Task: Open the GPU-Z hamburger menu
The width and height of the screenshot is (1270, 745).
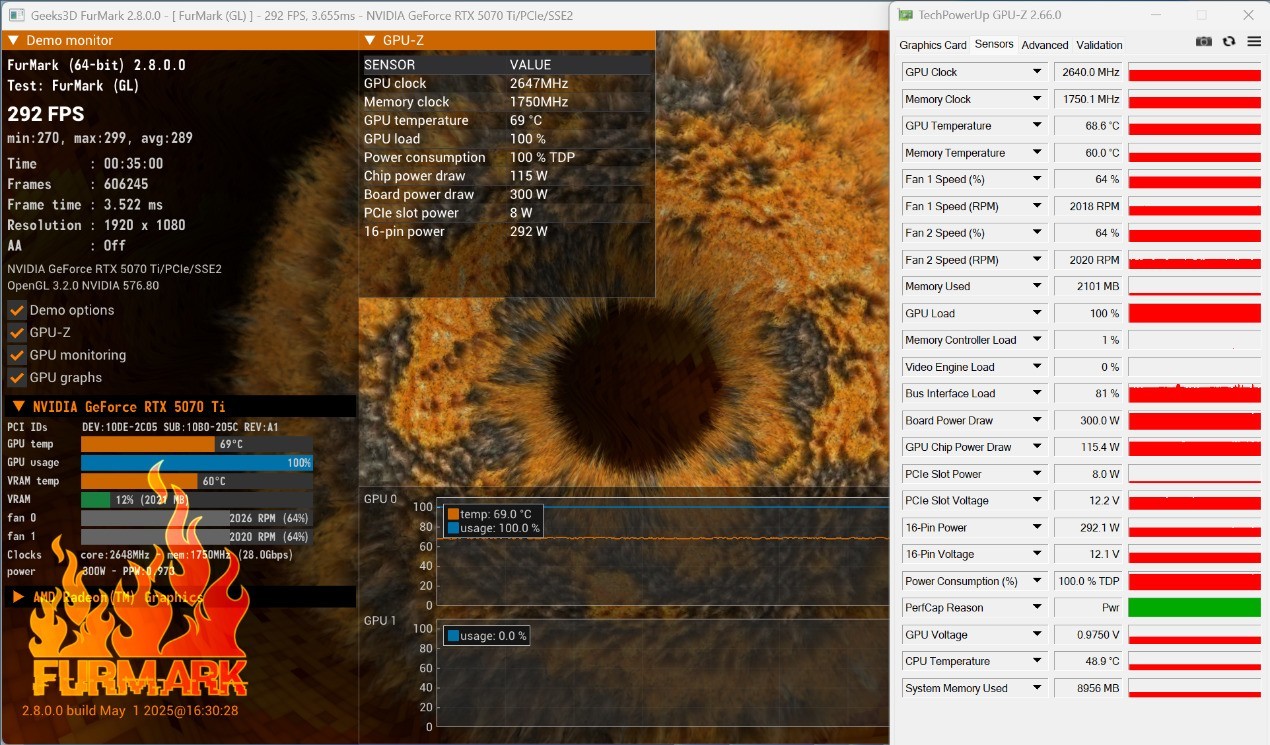Action: click(x=1254, y=42)
